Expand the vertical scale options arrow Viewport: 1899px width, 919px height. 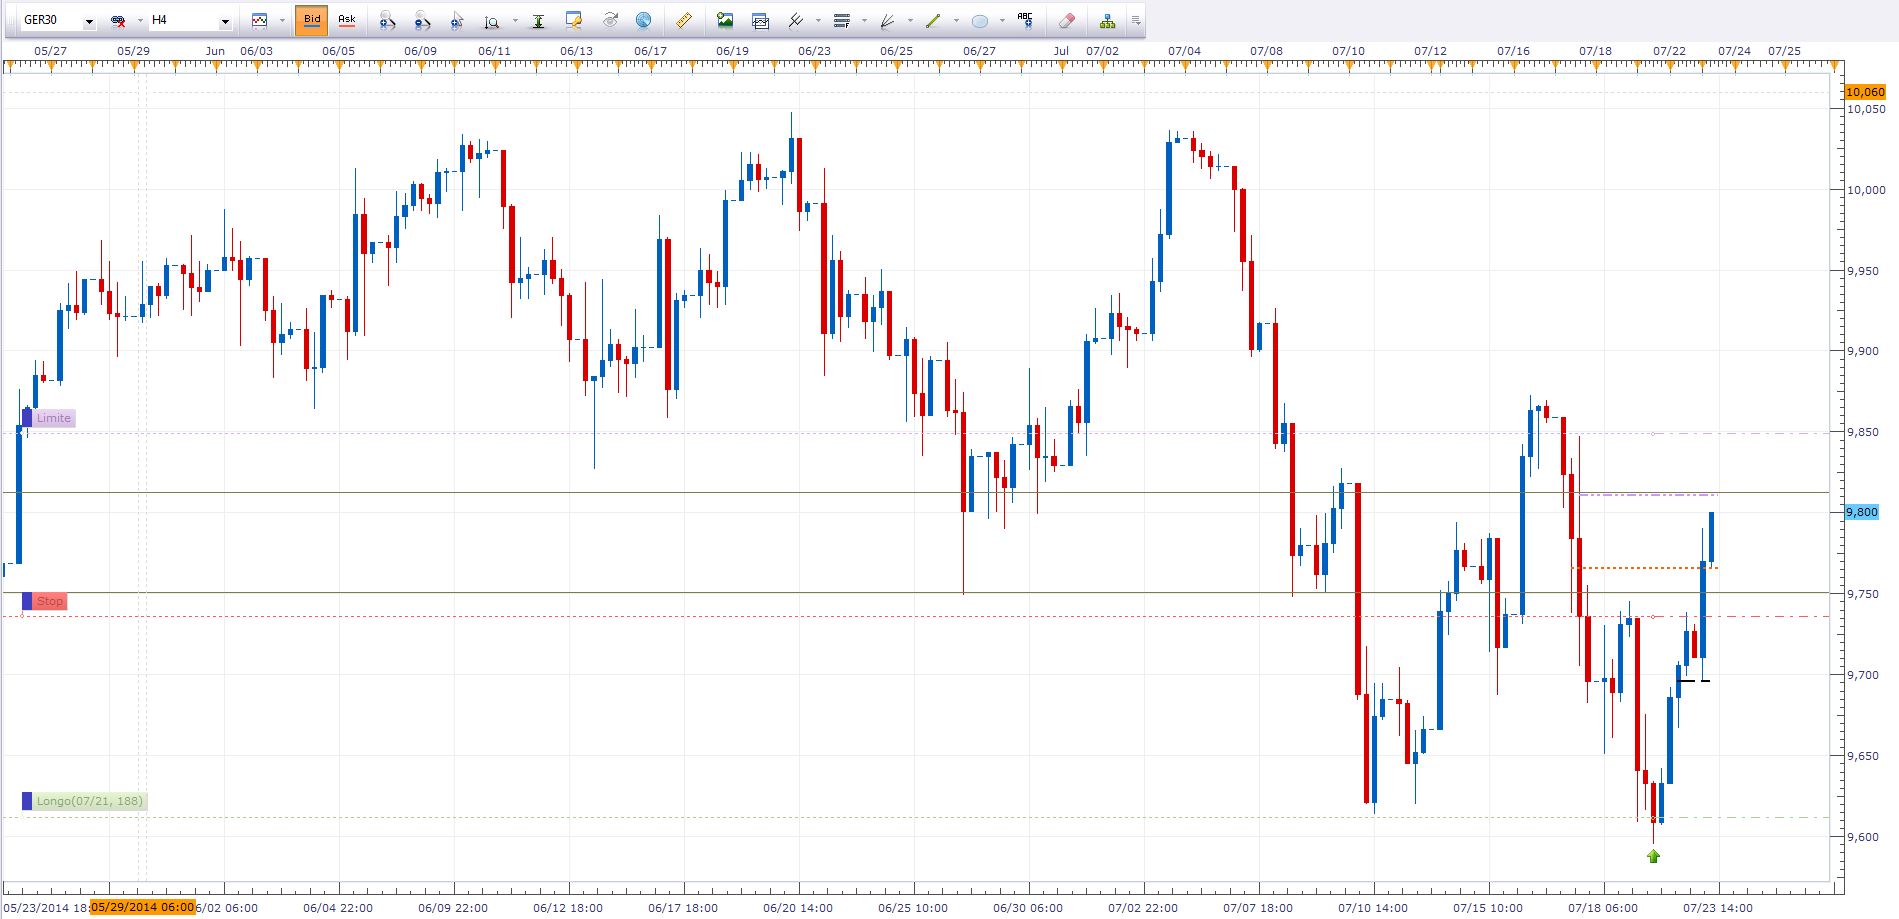(x=515, y=21)
